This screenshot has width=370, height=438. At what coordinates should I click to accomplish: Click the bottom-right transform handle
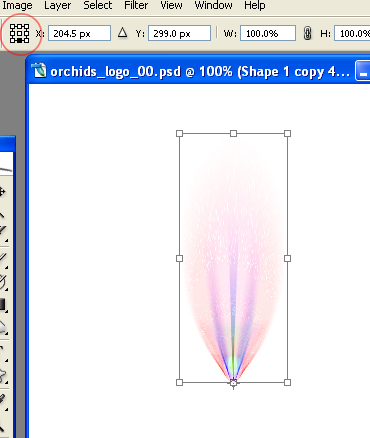[287, 382]
